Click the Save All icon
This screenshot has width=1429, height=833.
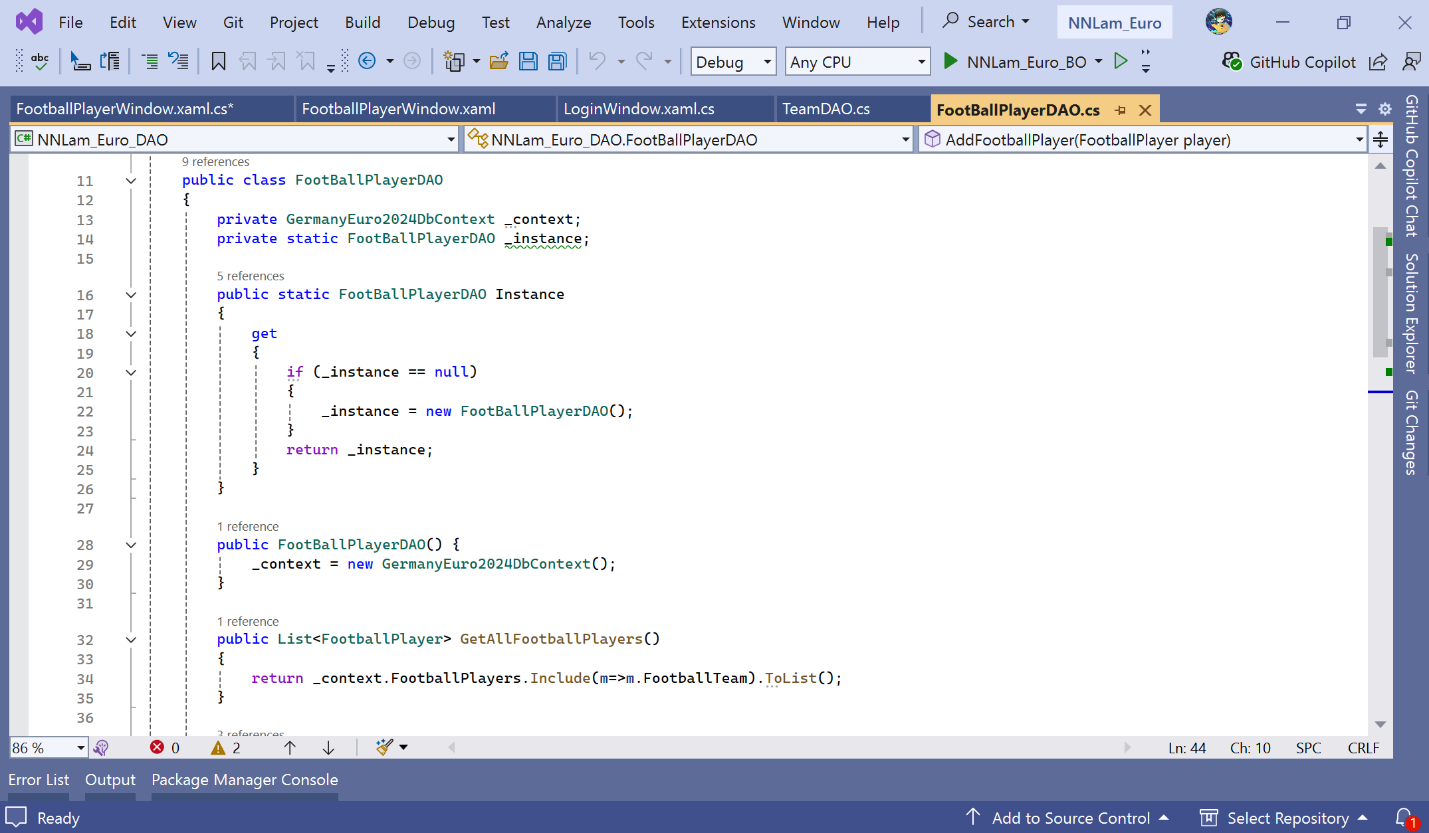pos(557,61)
